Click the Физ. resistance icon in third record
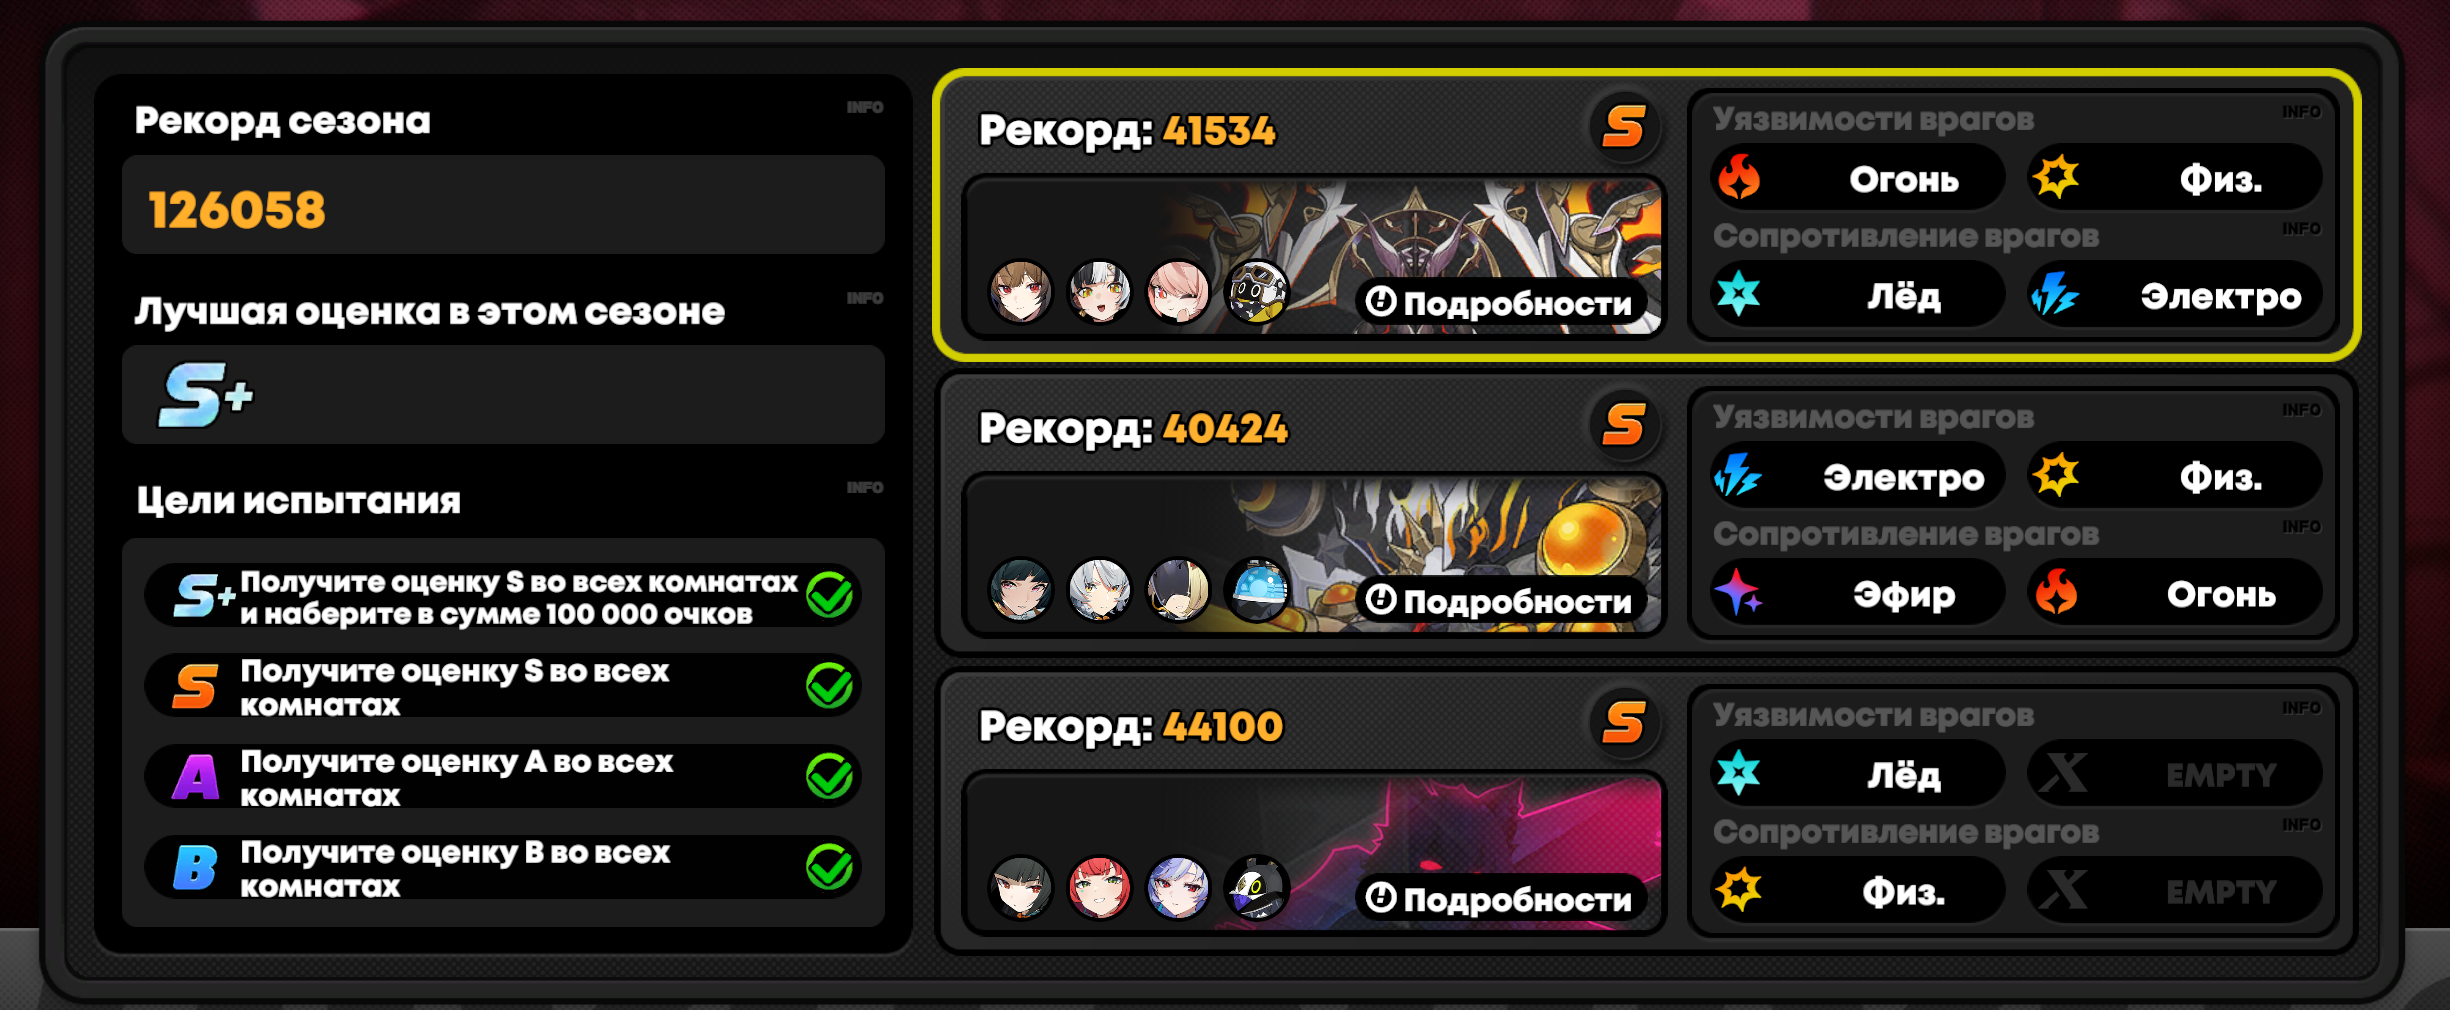Viewport: 2450px width, 1010px height. pyautogui.click(x=1739, y=889)
